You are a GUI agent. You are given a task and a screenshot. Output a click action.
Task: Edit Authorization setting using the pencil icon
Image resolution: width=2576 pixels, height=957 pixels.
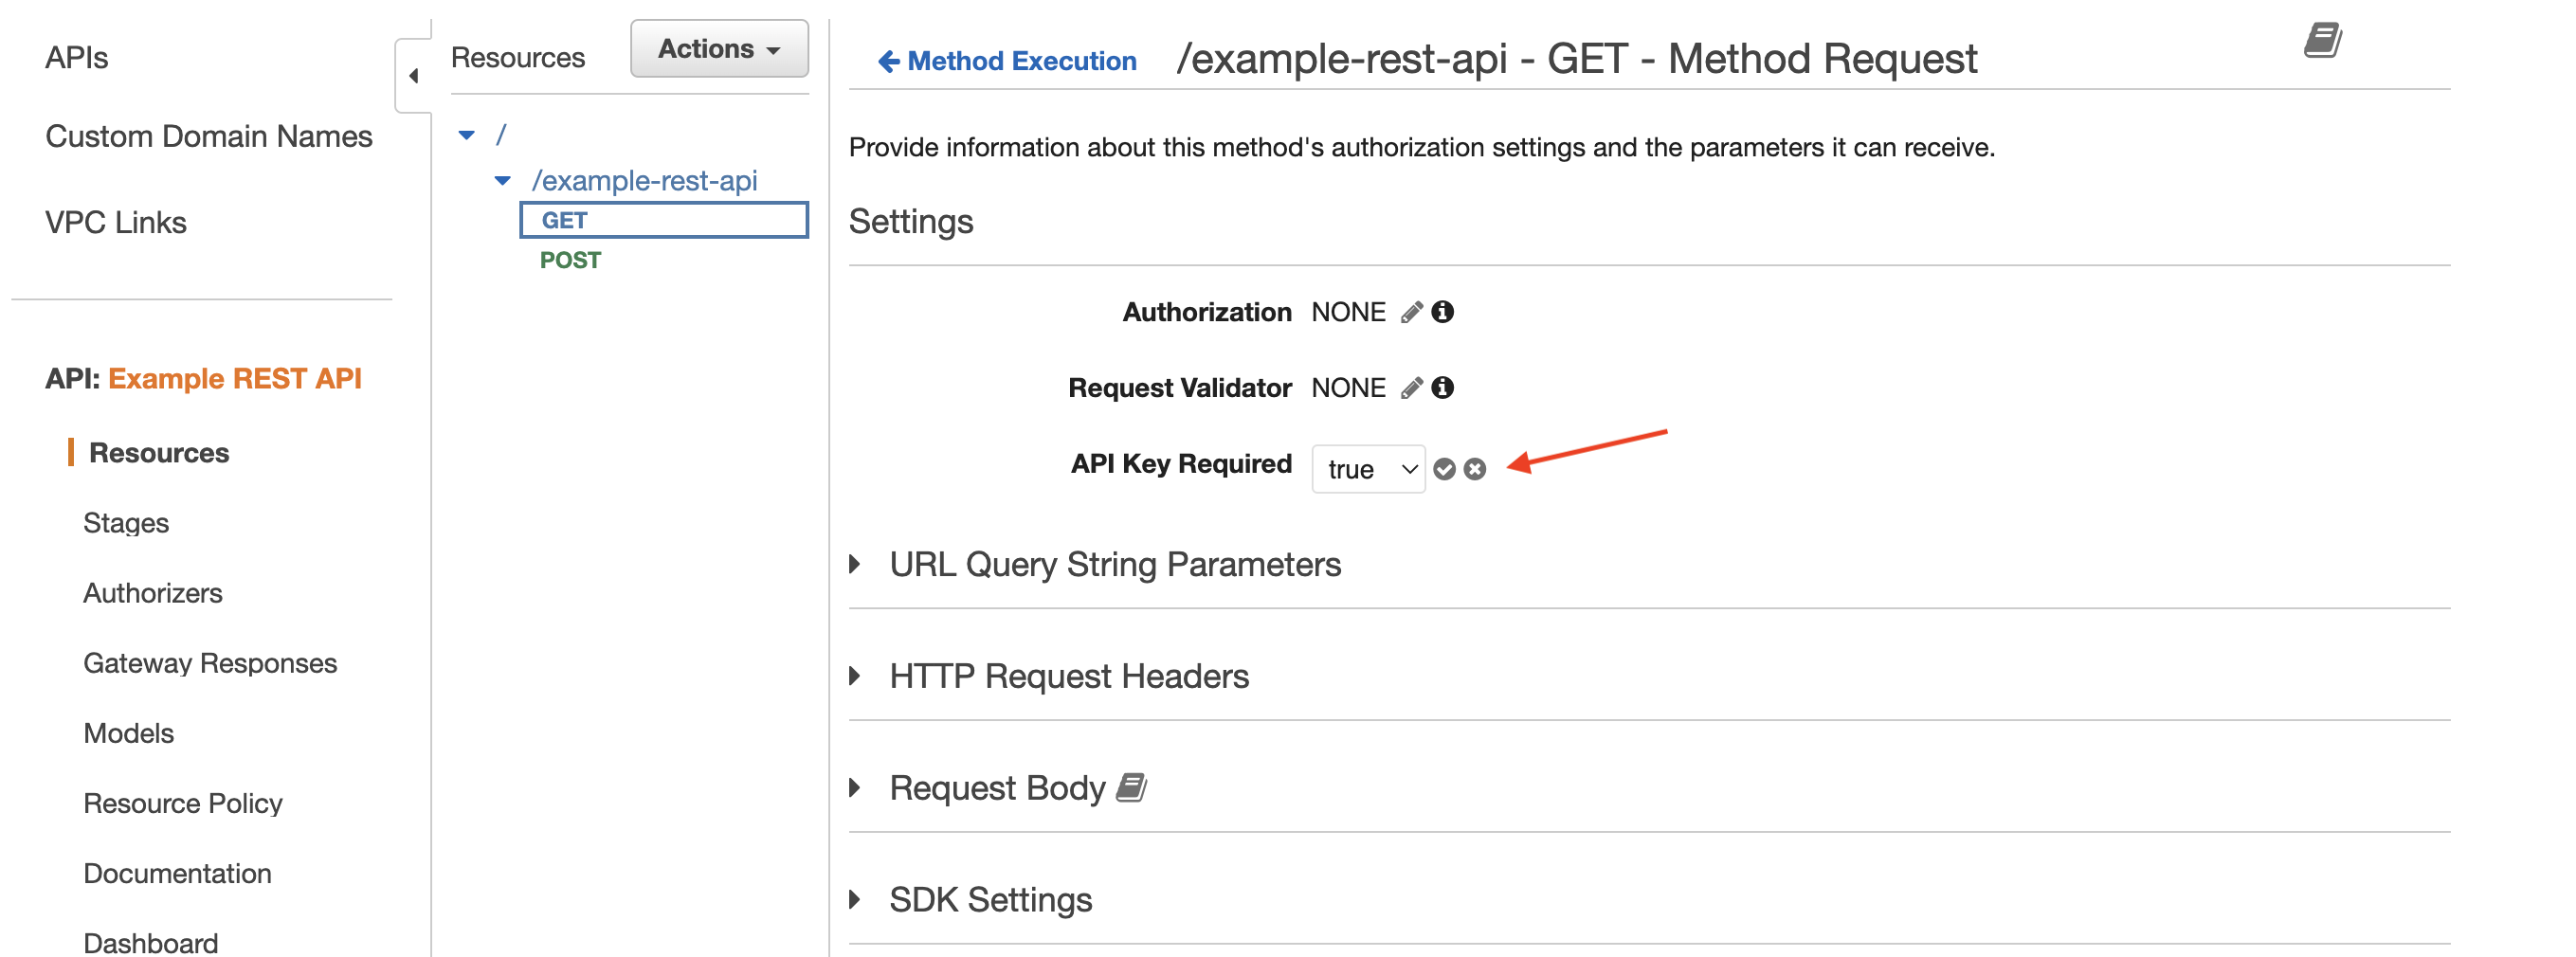click(x=1412, y=311)
